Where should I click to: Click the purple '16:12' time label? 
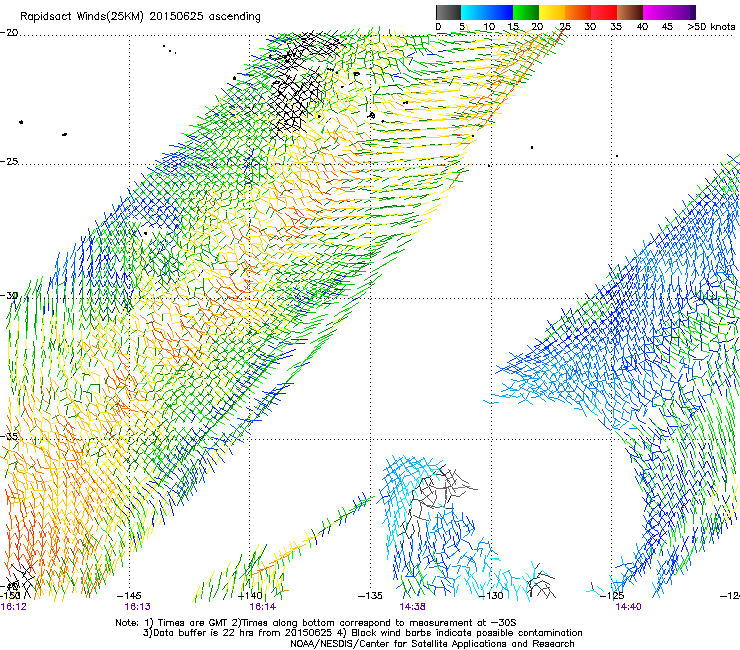14,607
